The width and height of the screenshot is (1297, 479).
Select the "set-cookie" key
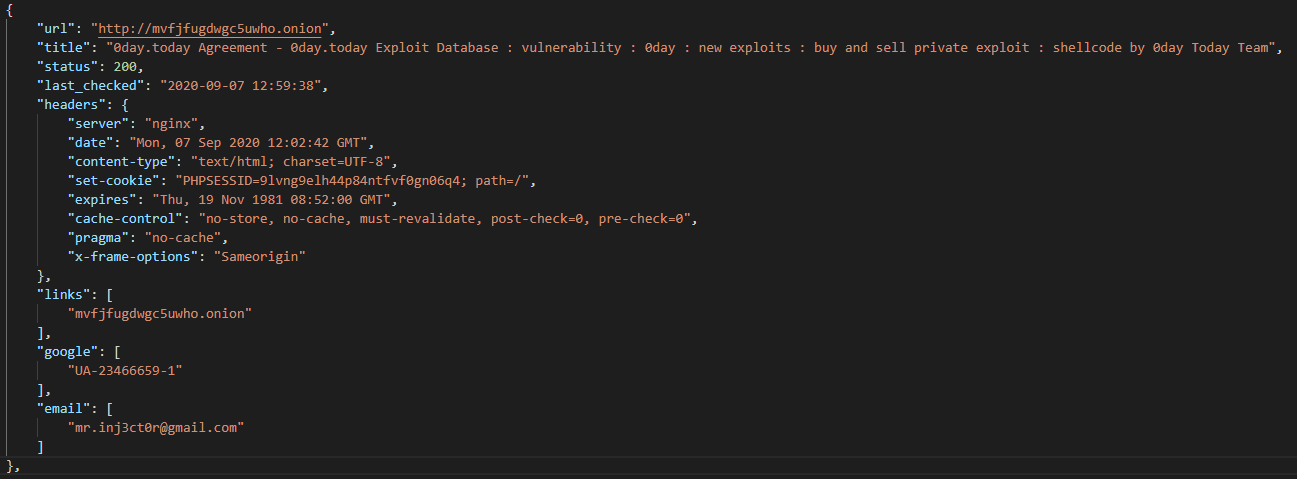tap(114, 181)
